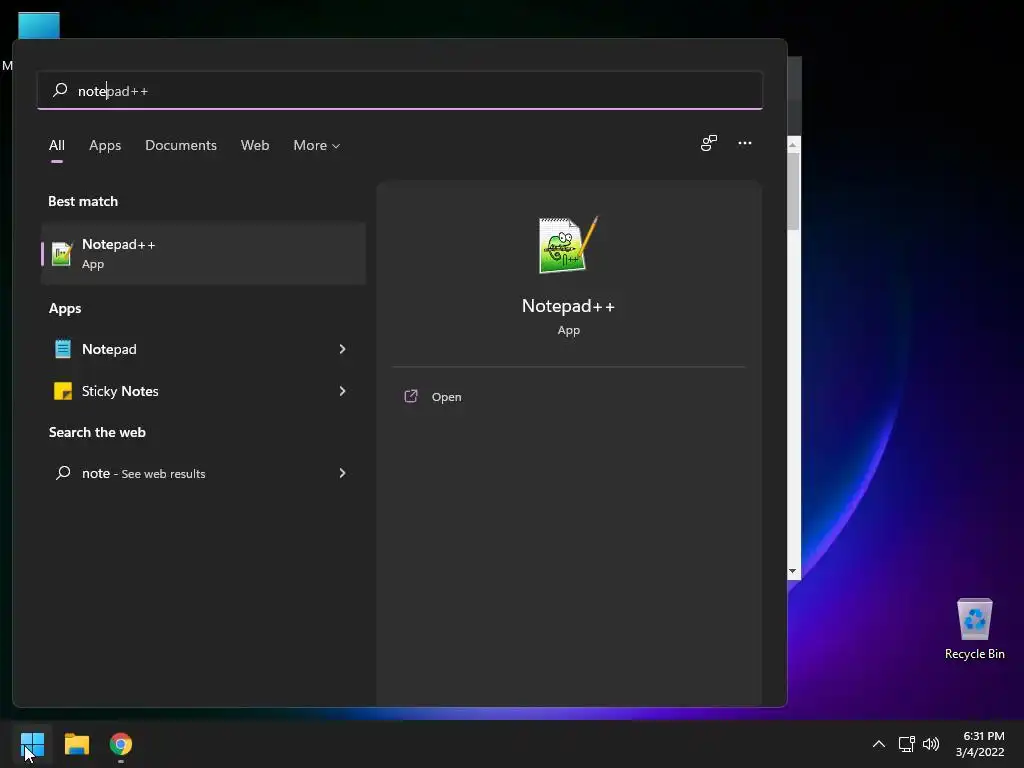Click the scroll-down arrow of background window scrollbar
The image size is (1024, 768).
[x=793, y=571]
